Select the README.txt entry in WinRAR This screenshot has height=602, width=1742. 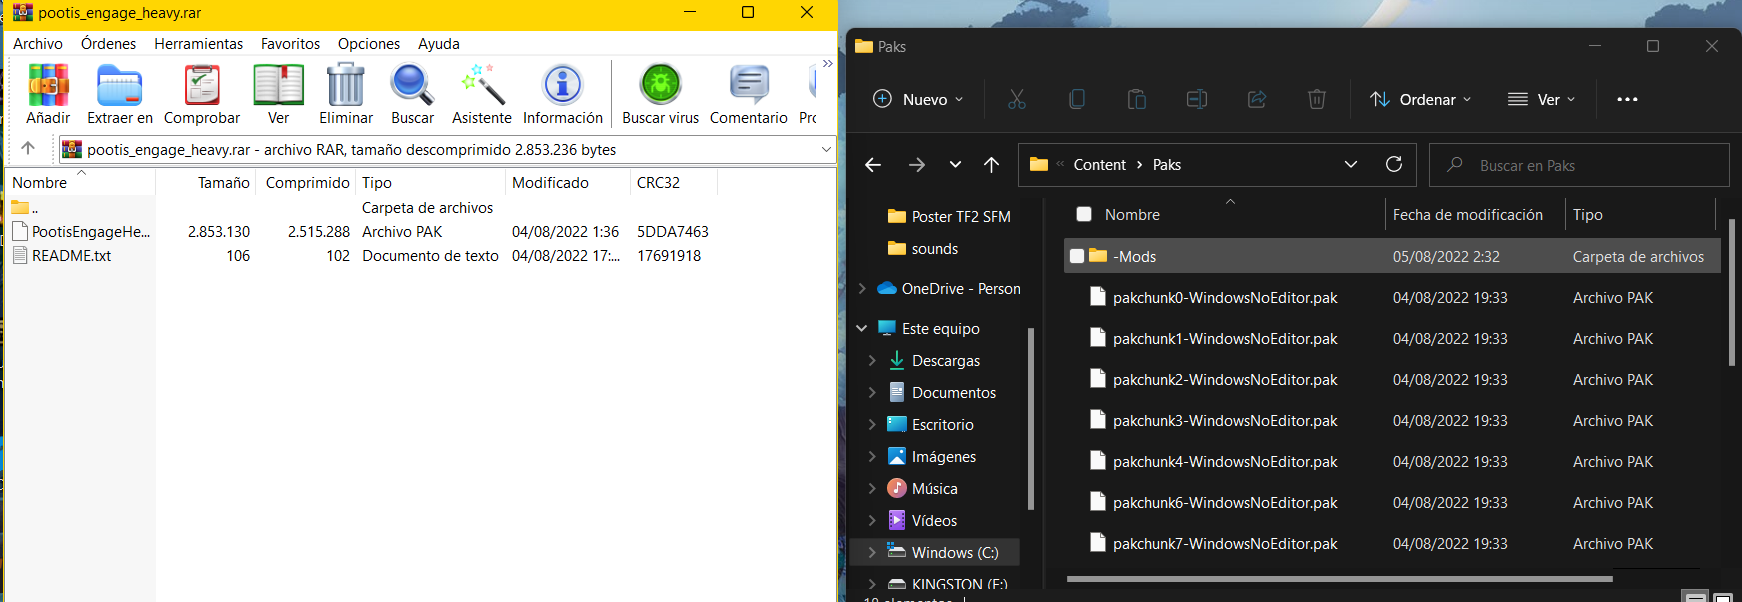pyautogui.click(x=61, y=255)
